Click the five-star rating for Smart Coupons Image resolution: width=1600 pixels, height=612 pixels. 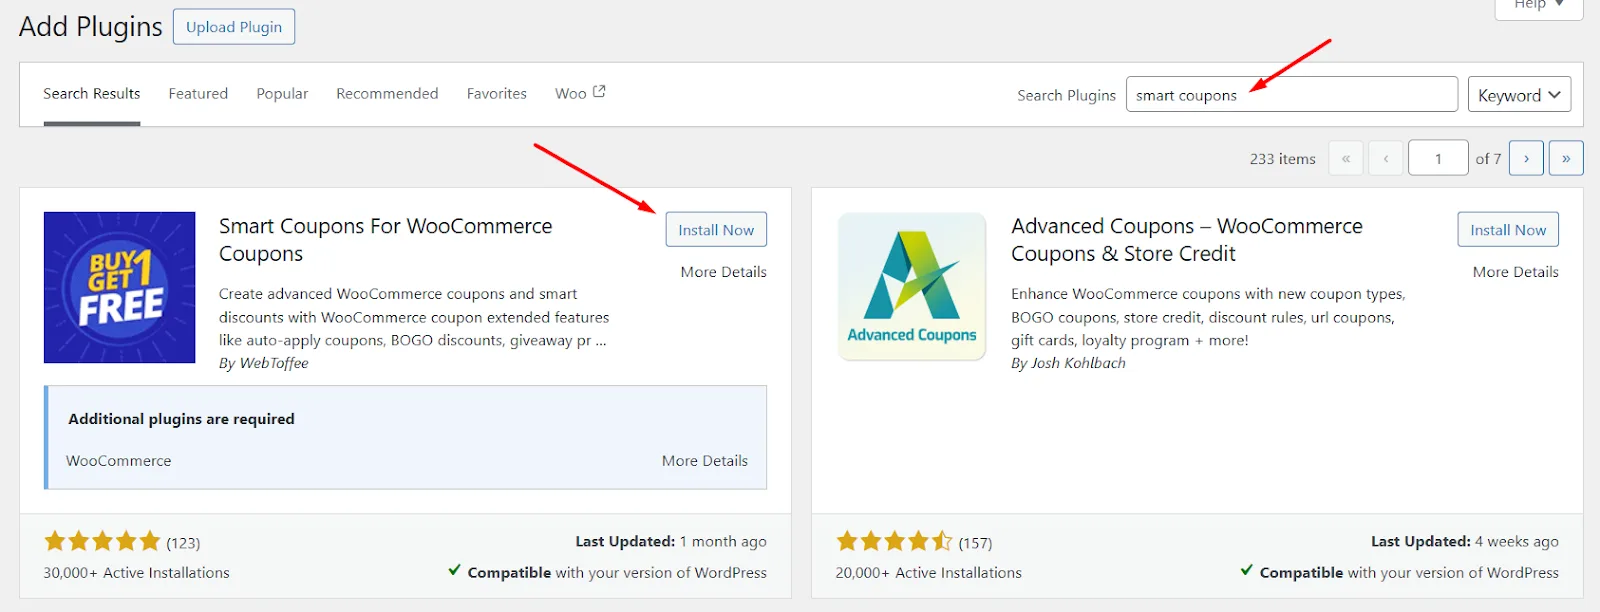[x=102, y=542]
